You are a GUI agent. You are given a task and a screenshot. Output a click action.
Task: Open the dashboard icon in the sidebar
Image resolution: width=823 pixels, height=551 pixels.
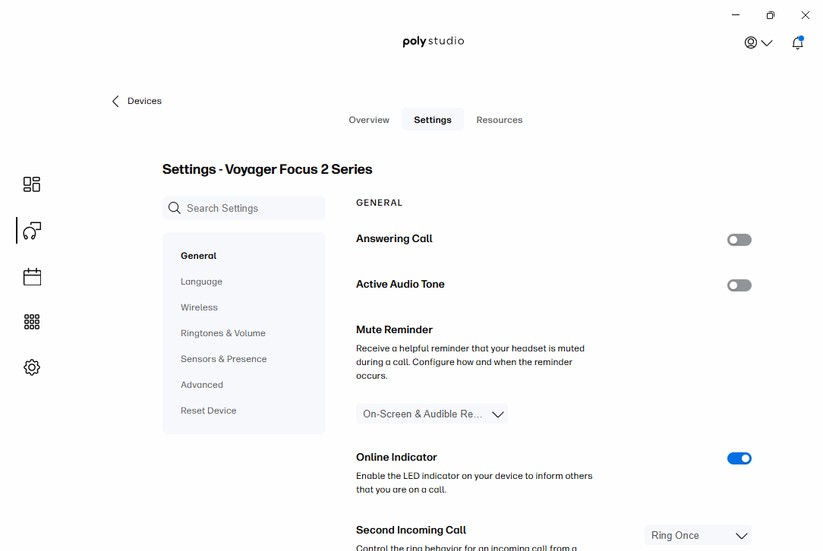[31, 184]
